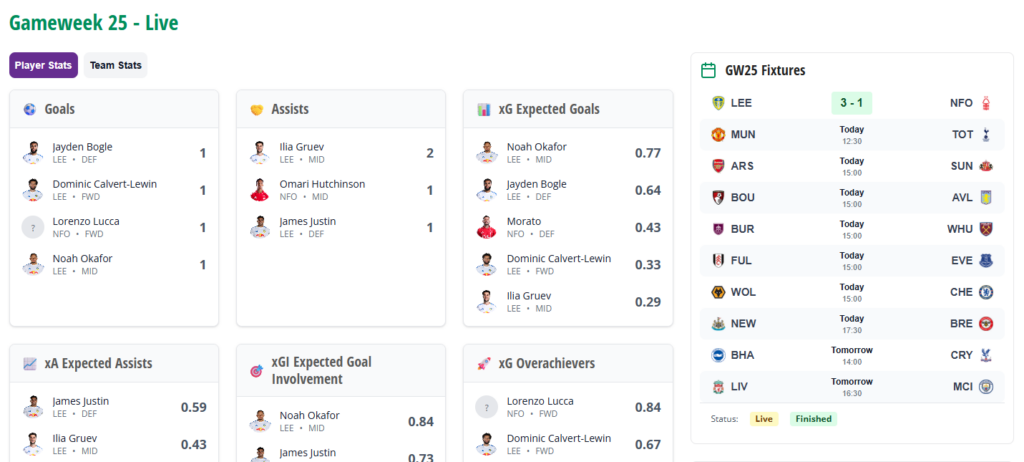Open Jayden Bogle in Goals list
Image resolution: width=1024 pixels, height=462 pixels.
click(x=82, y=147)
